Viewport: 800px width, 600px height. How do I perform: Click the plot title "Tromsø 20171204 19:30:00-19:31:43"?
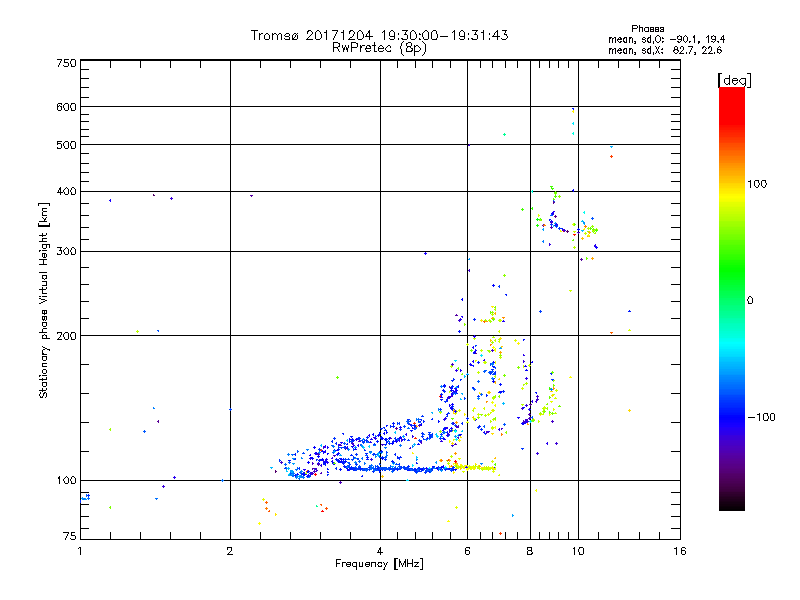[x=379, y=35]
